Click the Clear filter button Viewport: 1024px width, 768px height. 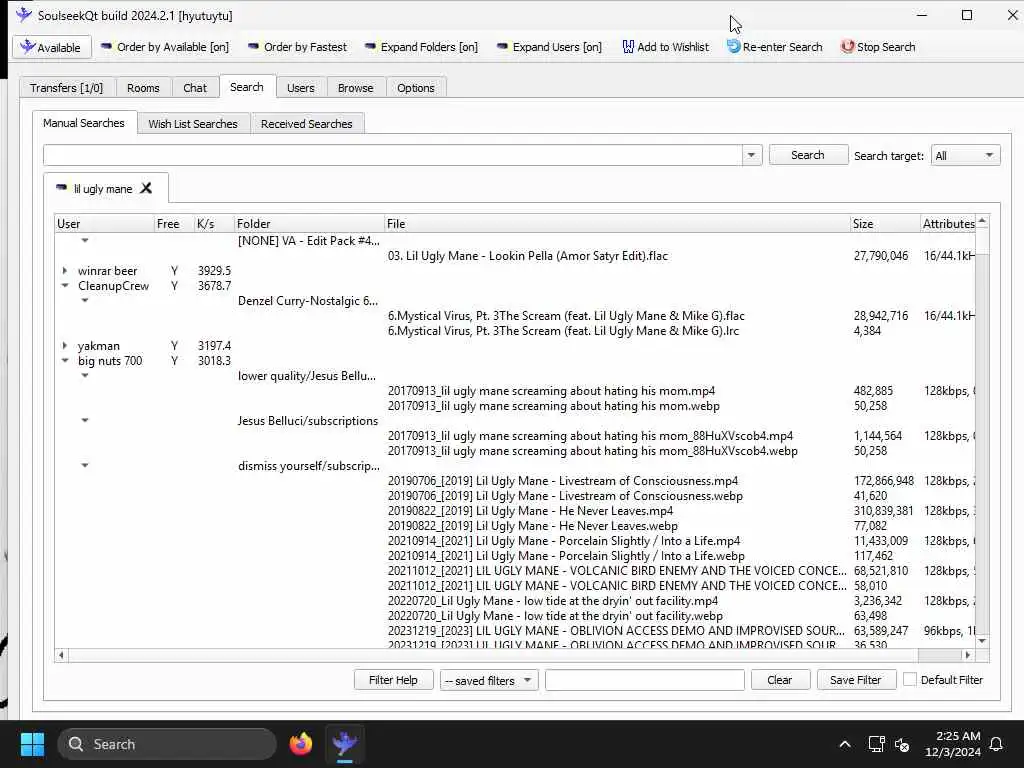tap(780, 680)
